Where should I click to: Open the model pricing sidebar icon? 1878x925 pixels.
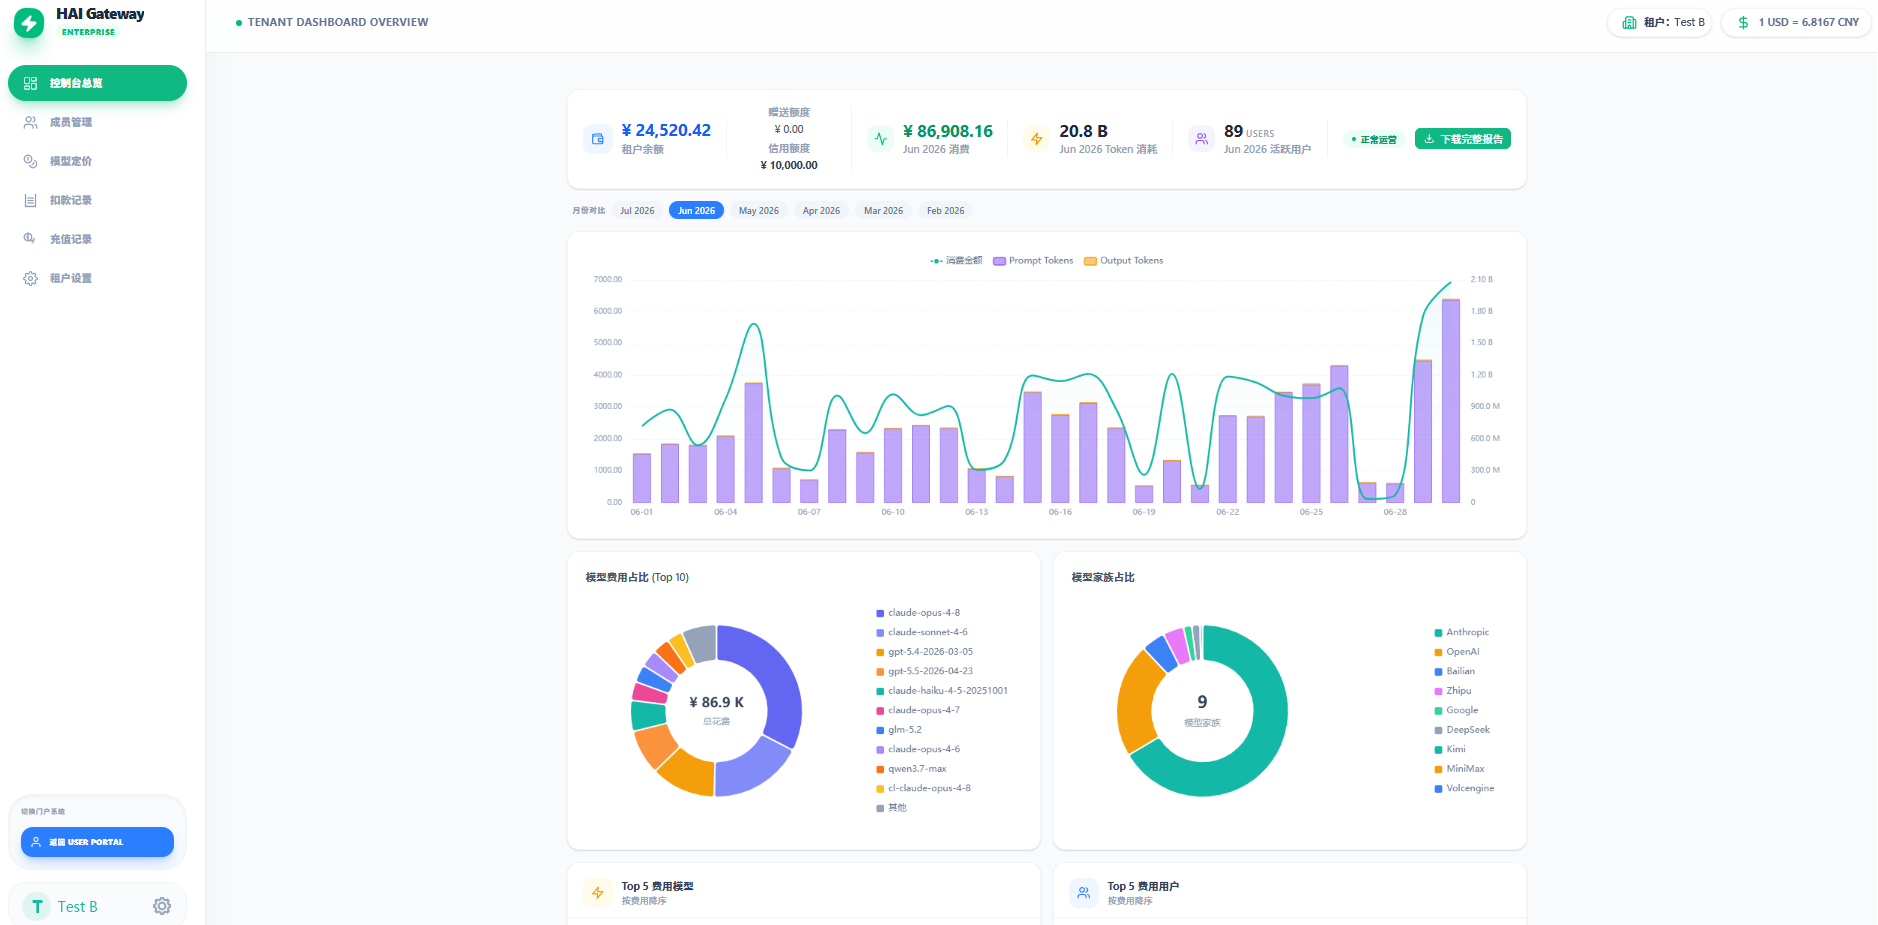[x=31, y=161]
